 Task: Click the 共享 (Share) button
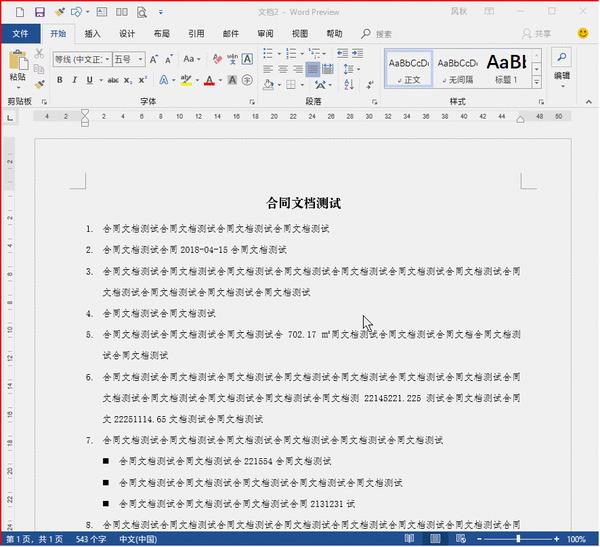pos(537,33)
